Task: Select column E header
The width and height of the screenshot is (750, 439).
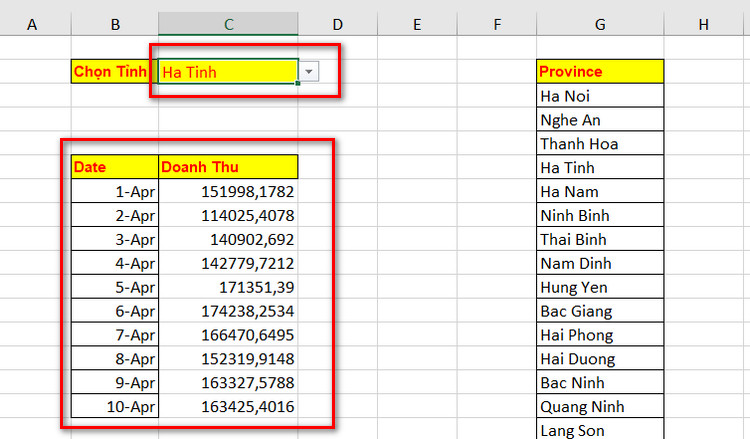Action: pyautogui.click(x=417, y=24)
